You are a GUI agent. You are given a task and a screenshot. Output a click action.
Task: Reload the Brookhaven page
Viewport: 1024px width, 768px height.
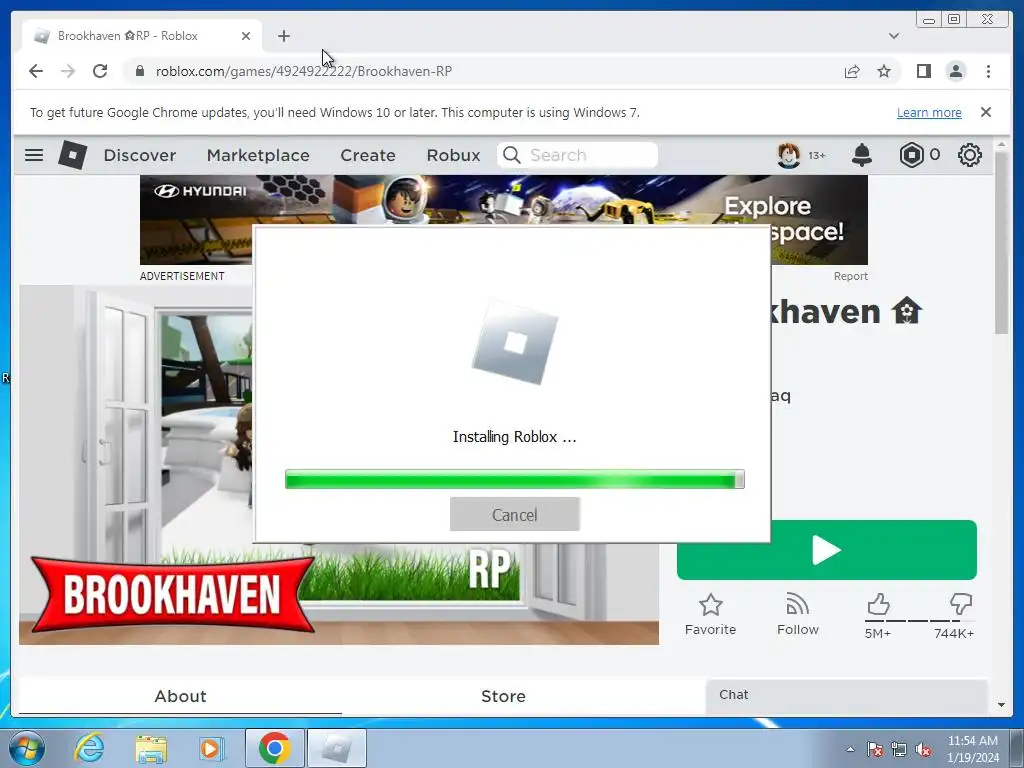[x=100, y=71]
